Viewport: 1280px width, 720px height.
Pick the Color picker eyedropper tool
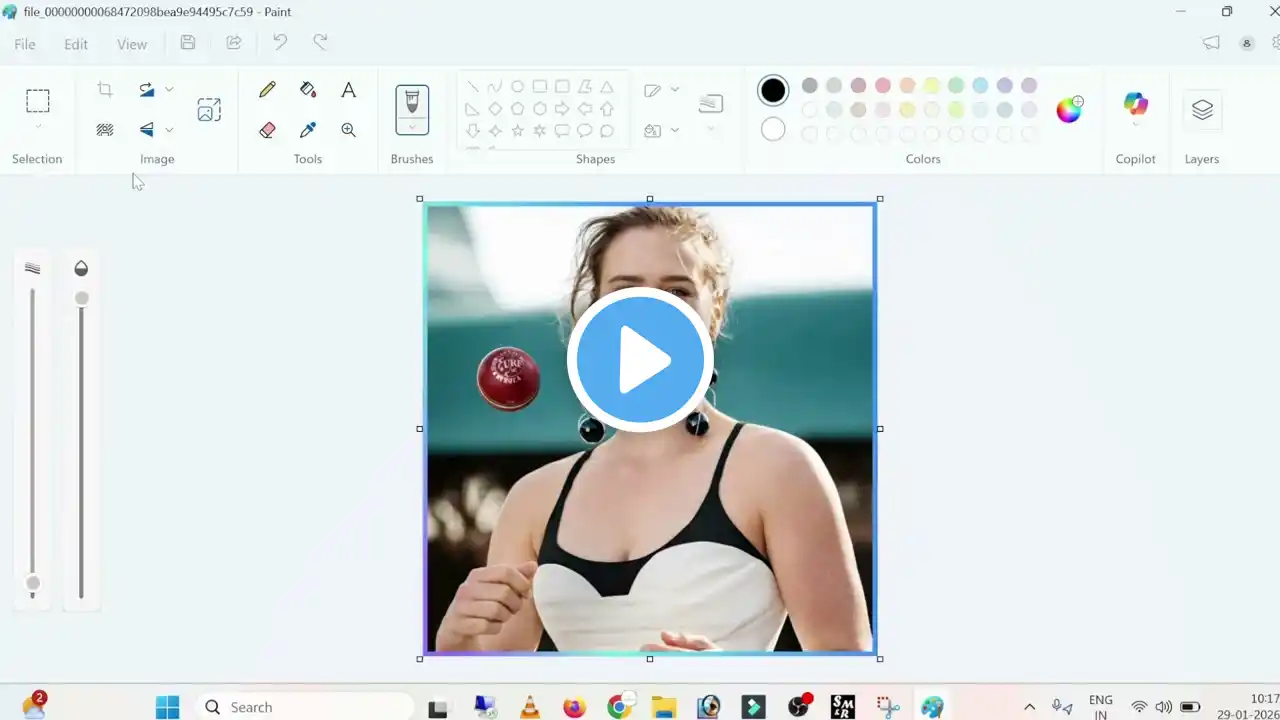pyautogui.click(x=308, y=129)
